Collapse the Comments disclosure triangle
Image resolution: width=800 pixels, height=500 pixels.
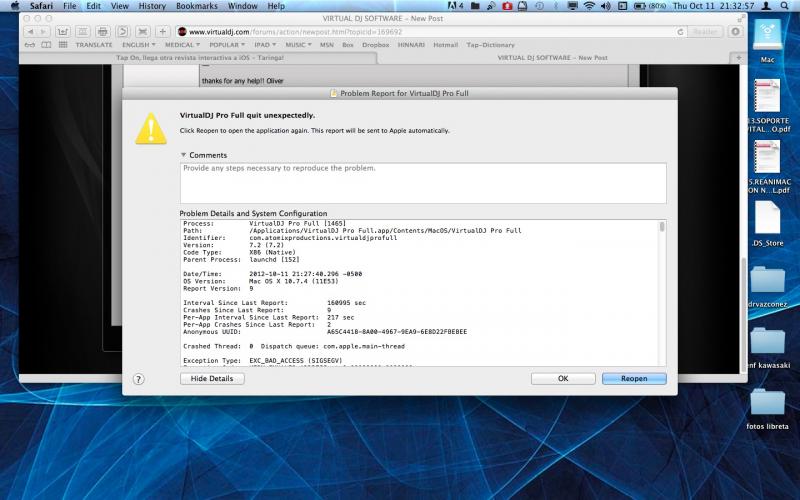[x=183, y=155]
